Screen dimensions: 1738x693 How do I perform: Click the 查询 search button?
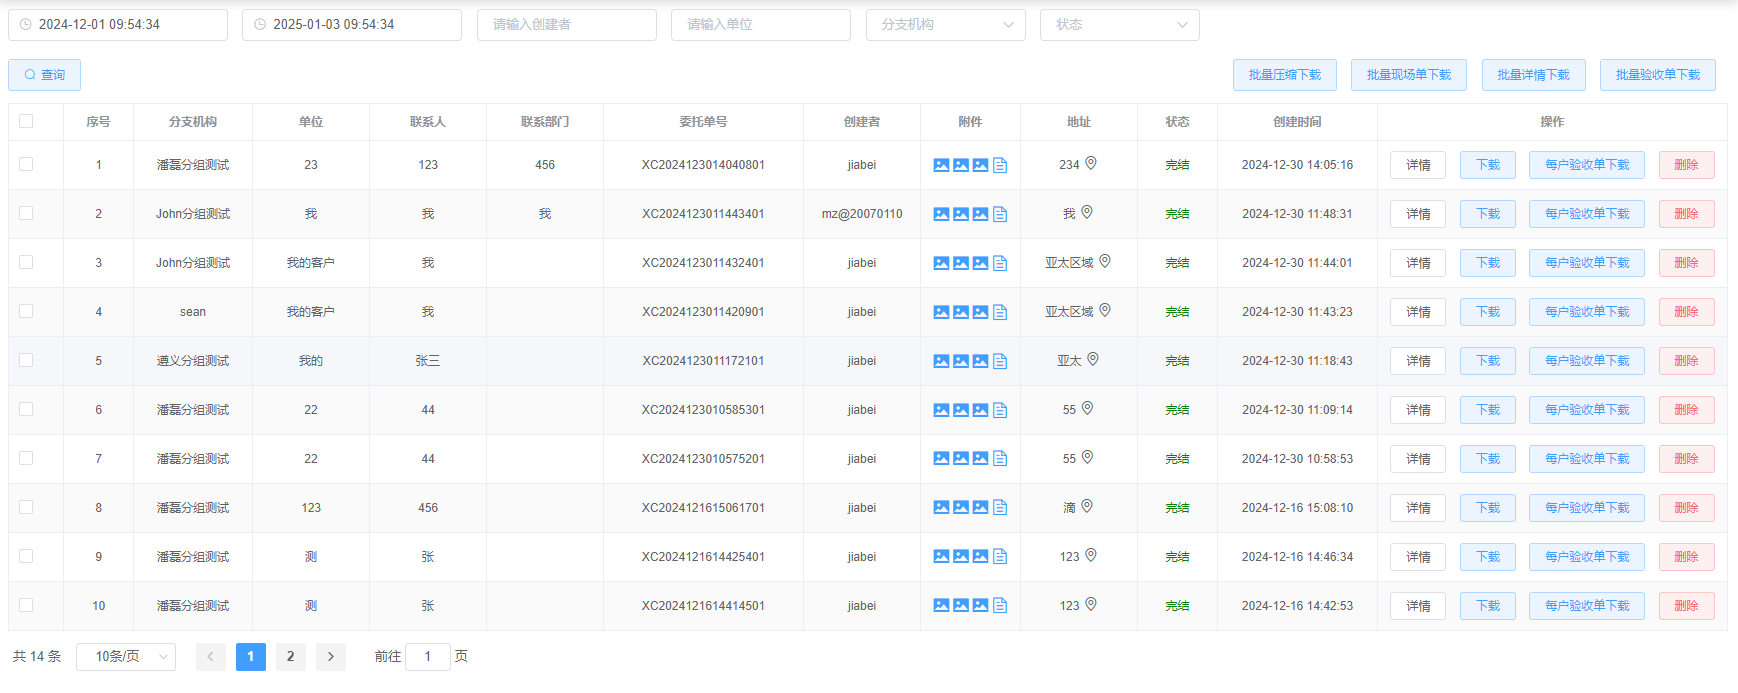coord(45,75)
